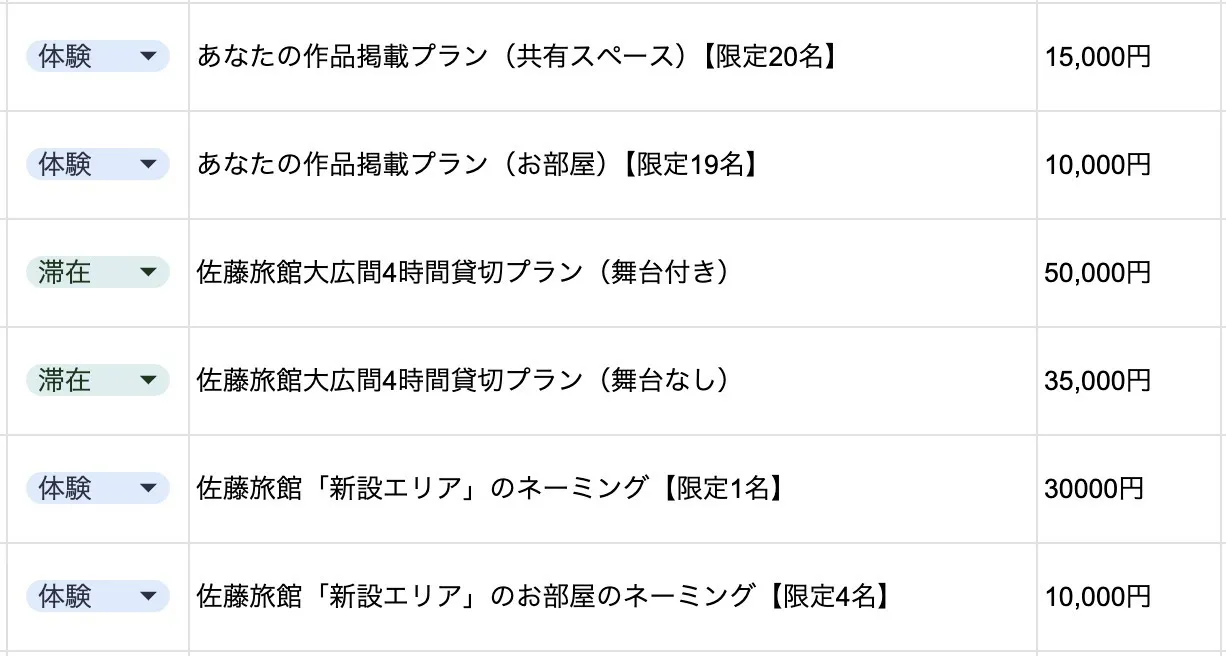Click the 大広間4時間貸切プラン（舞台付き） cell
Viewport: 1226px width, 656px height.
462,272
